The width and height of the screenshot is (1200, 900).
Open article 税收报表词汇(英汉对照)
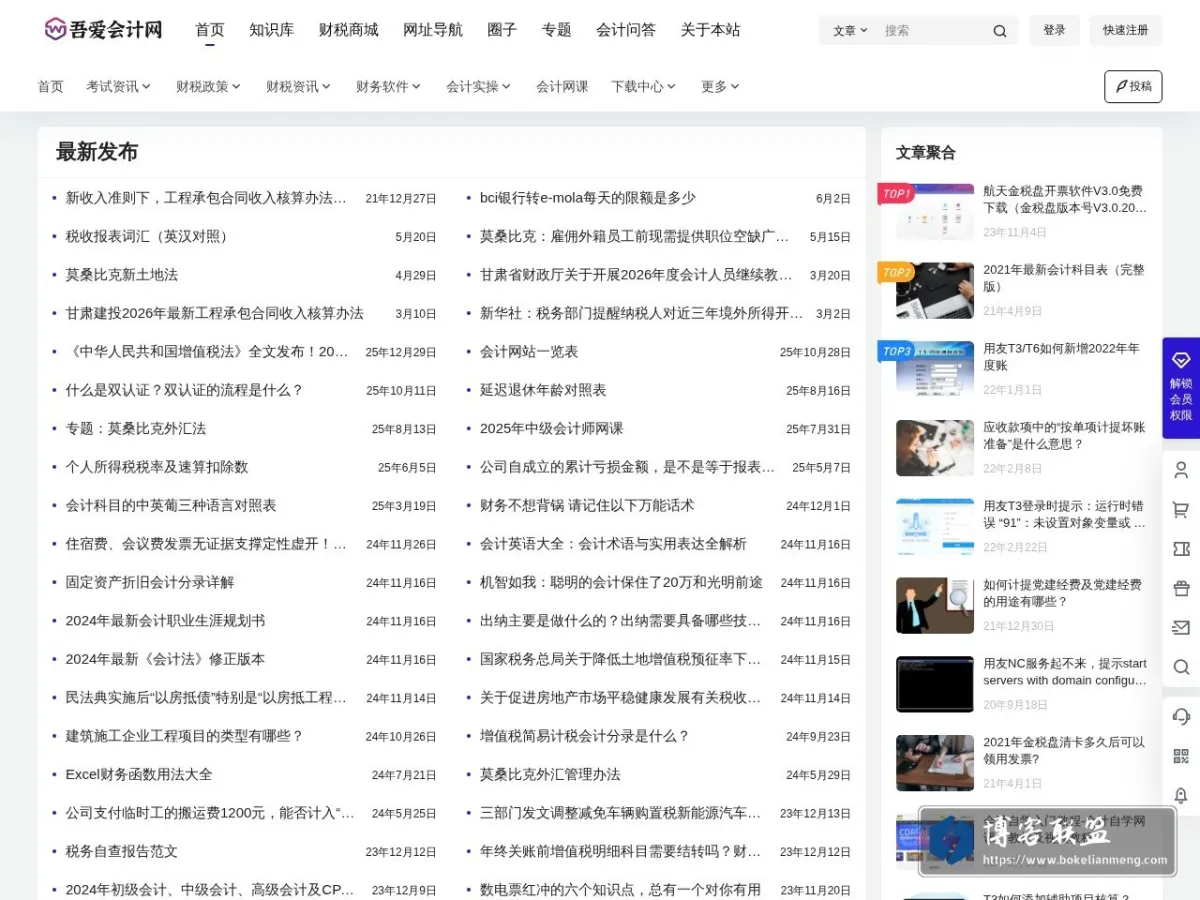coord(149,237)
